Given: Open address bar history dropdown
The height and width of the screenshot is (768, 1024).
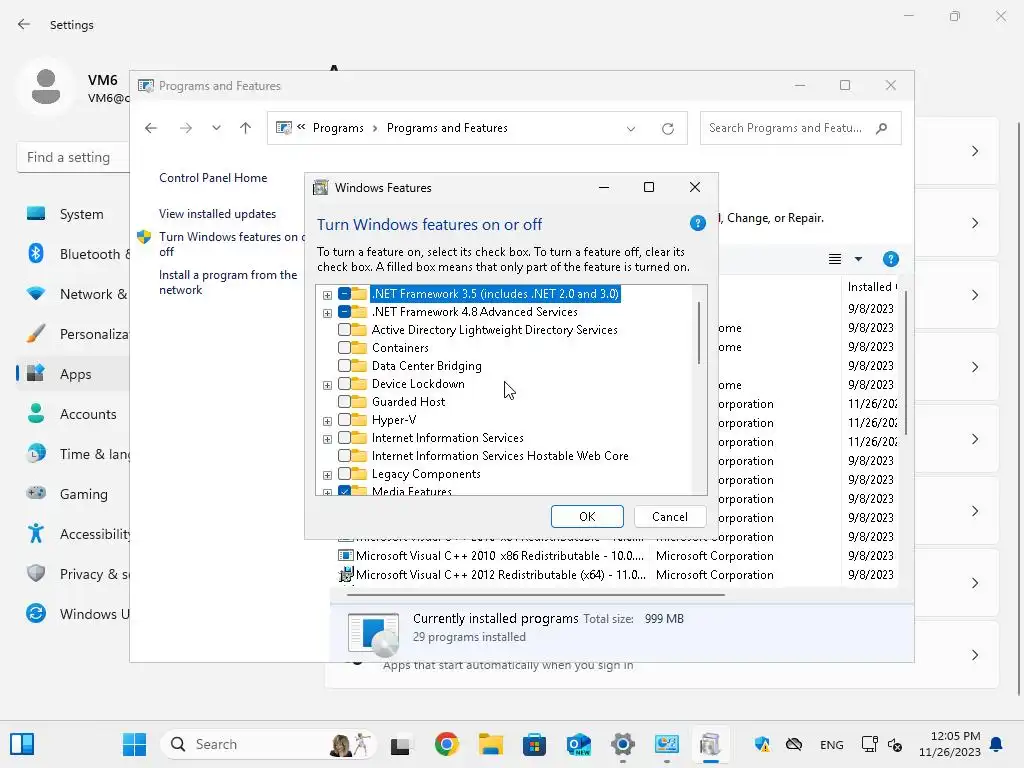Looking at the screenshot, I should (631, 129).
